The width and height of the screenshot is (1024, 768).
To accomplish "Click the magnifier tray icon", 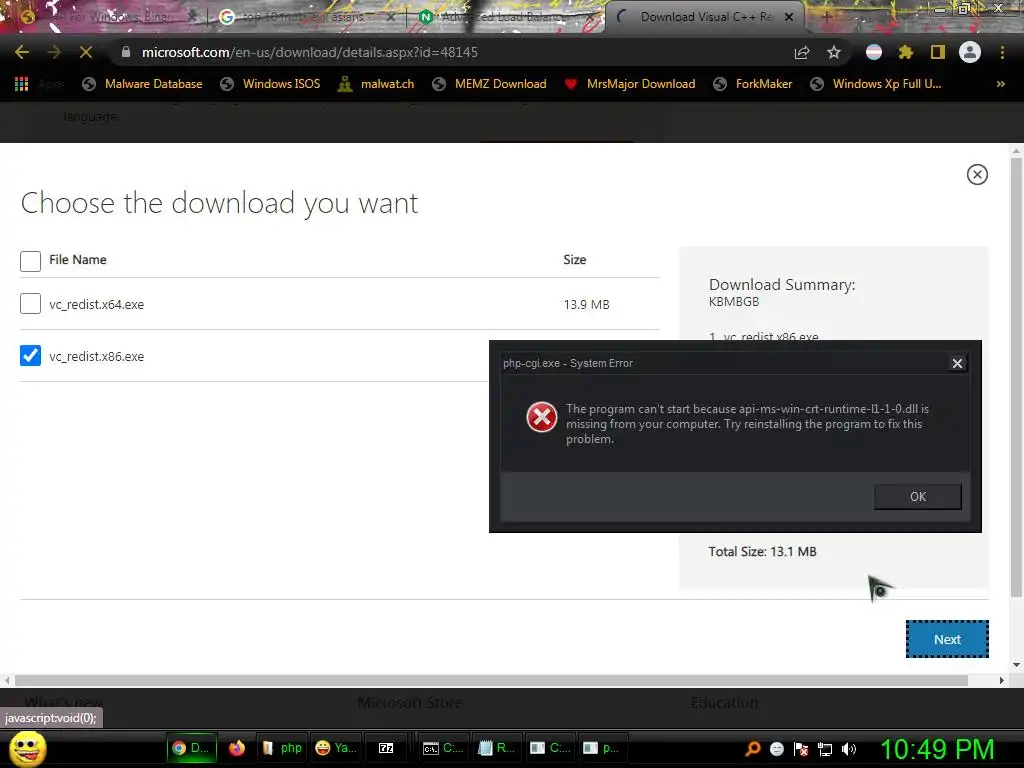I will (753, 748).
